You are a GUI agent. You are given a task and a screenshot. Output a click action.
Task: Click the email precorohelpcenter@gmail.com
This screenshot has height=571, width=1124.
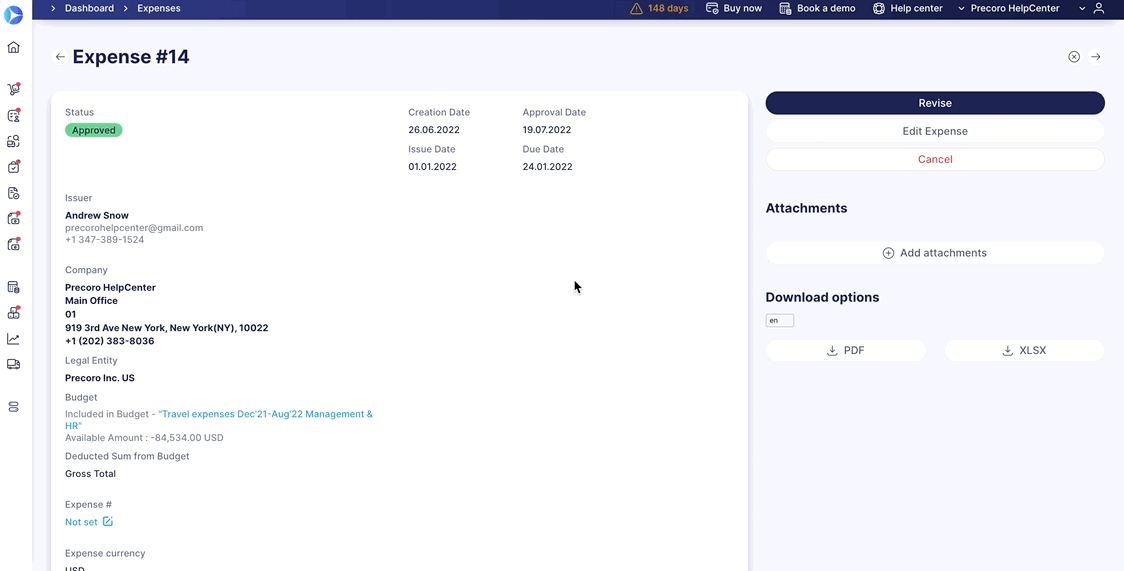click(x=134, y=228)
